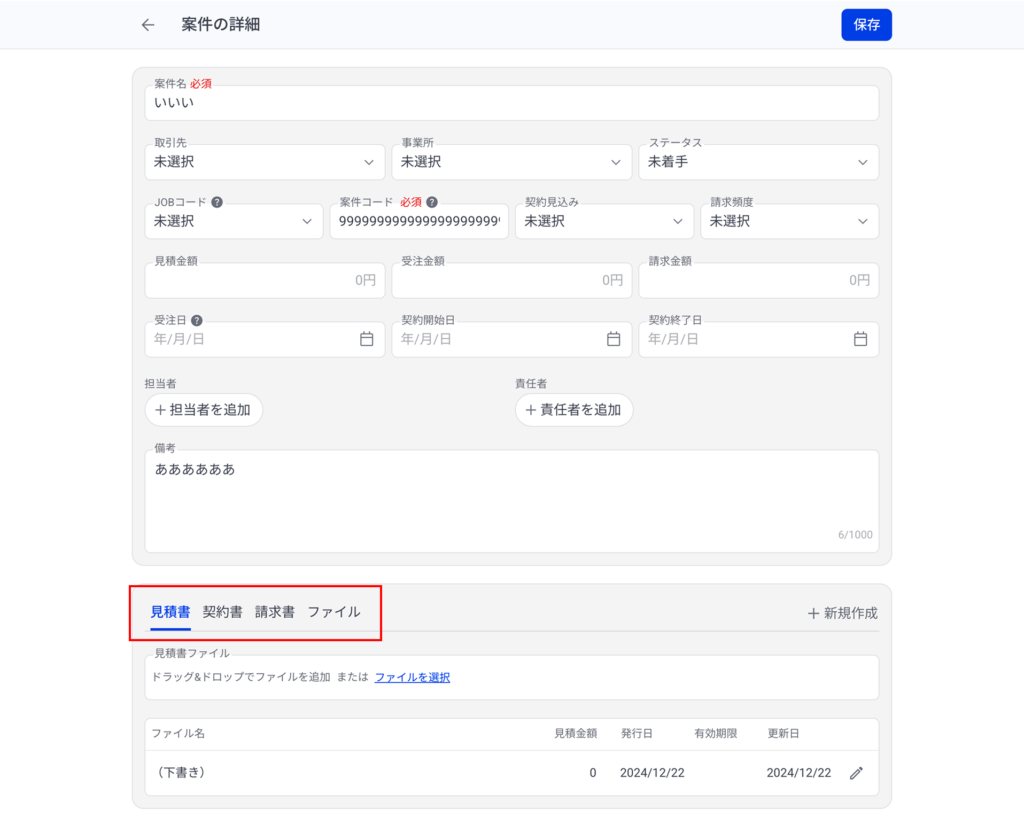
Task: Click the pencil edit icon for （下書き）row
Action: click(856, 773)
